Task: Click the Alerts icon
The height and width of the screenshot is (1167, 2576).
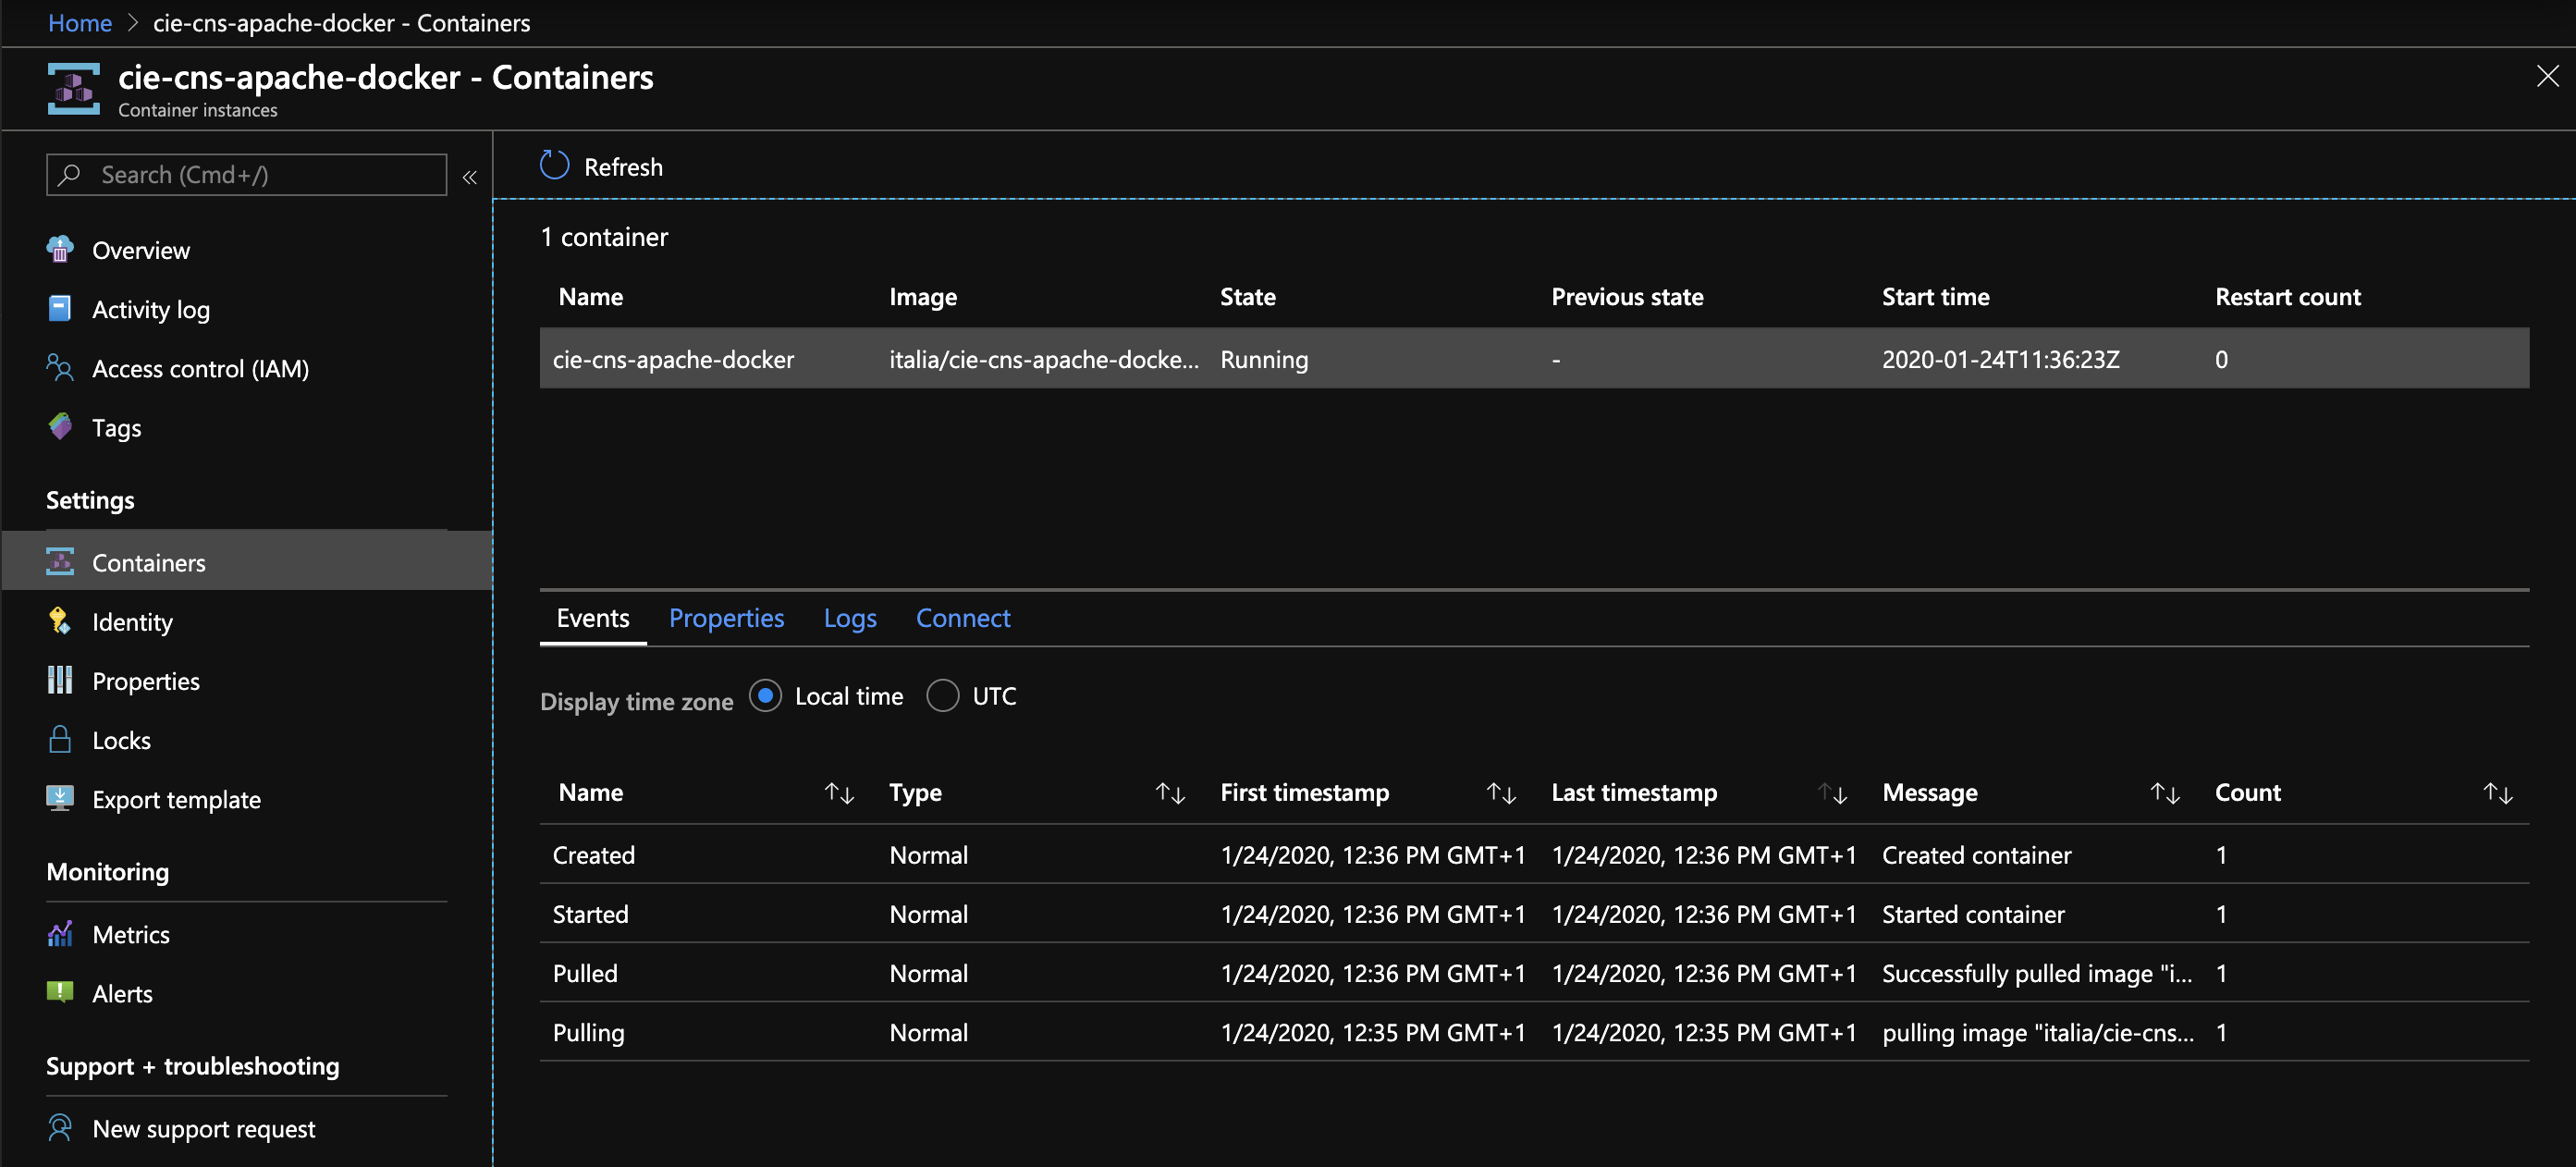Action: [x=60, y=992]
